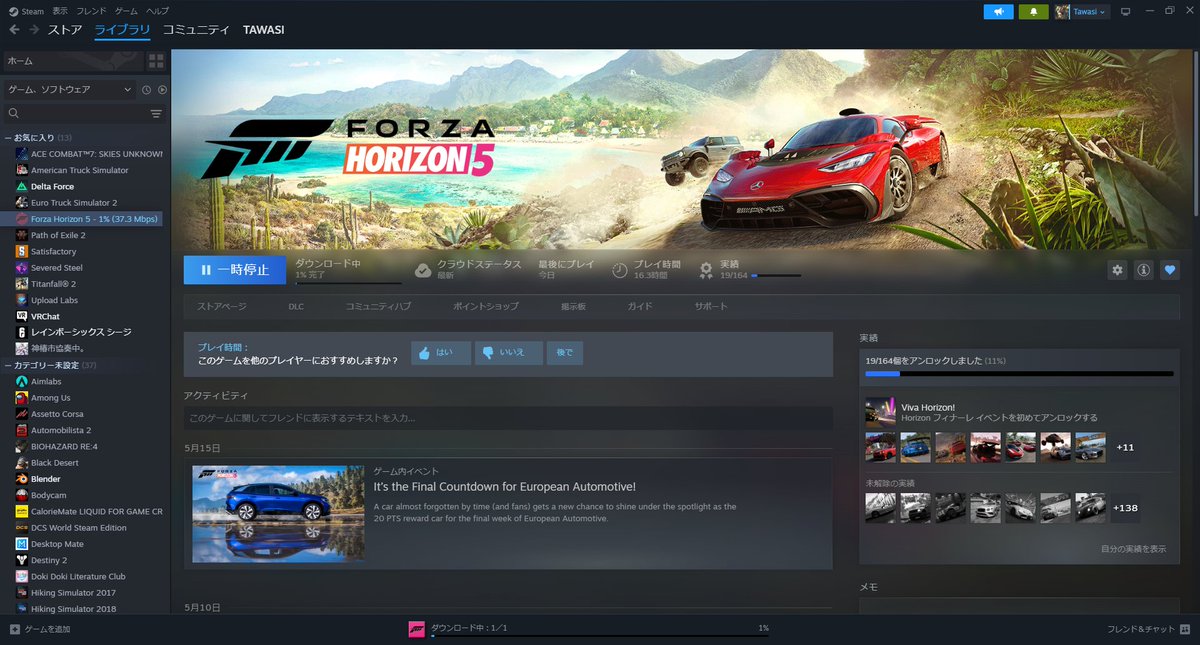Click the recent activity clock filter icon
Image resolution: width=1200 pixels, height=645 pixels.
tap(146, 90)
